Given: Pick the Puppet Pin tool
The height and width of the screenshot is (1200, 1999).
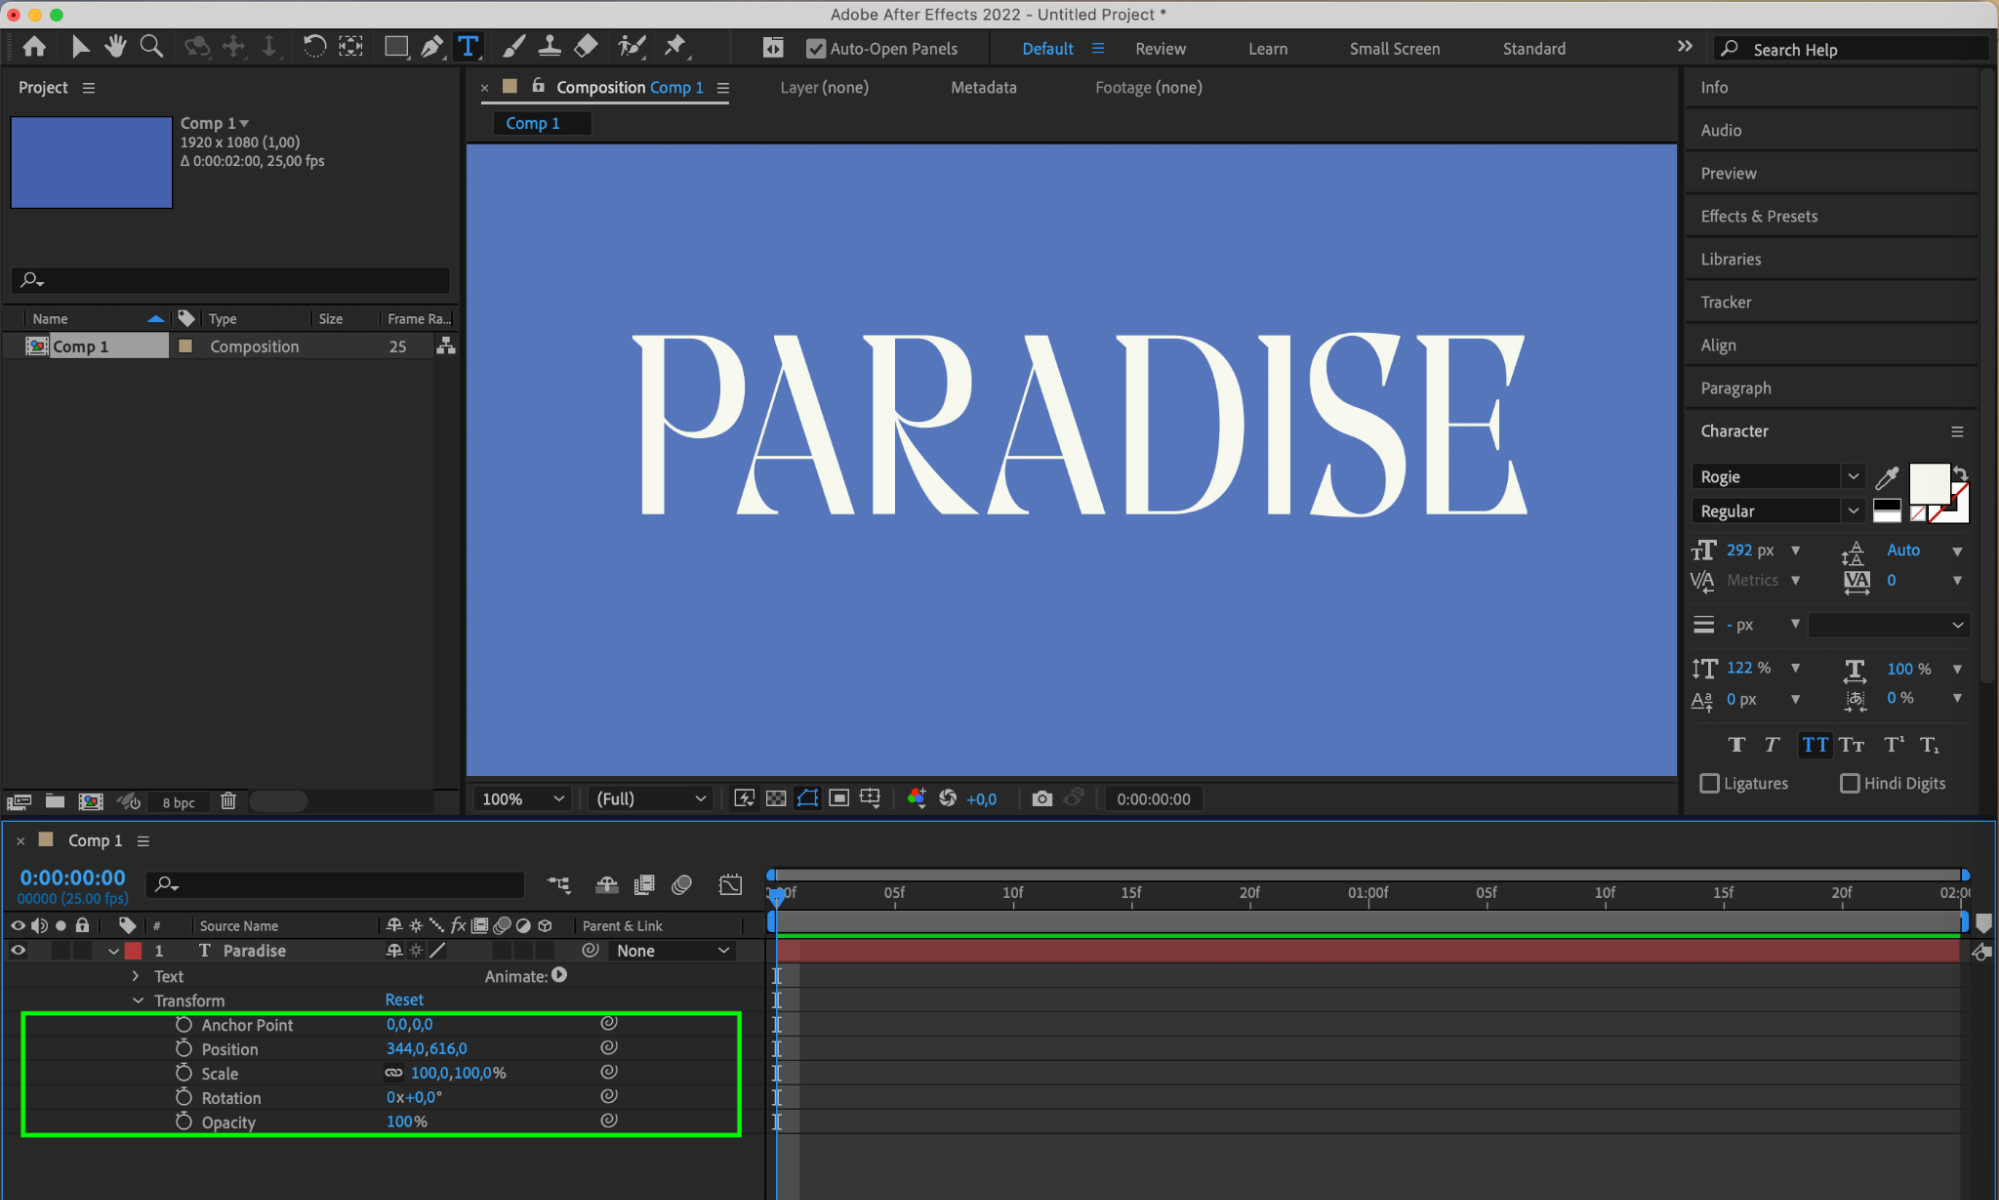Looking at the screenshot, I should [675, 46].
